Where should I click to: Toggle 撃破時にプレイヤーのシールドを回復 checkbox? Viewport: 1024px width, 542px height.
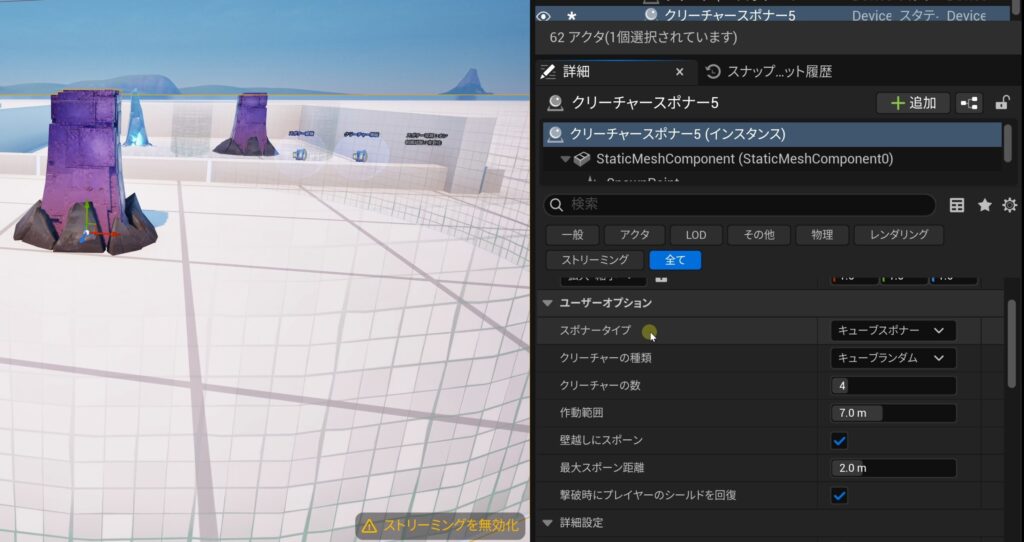point(840,495)
